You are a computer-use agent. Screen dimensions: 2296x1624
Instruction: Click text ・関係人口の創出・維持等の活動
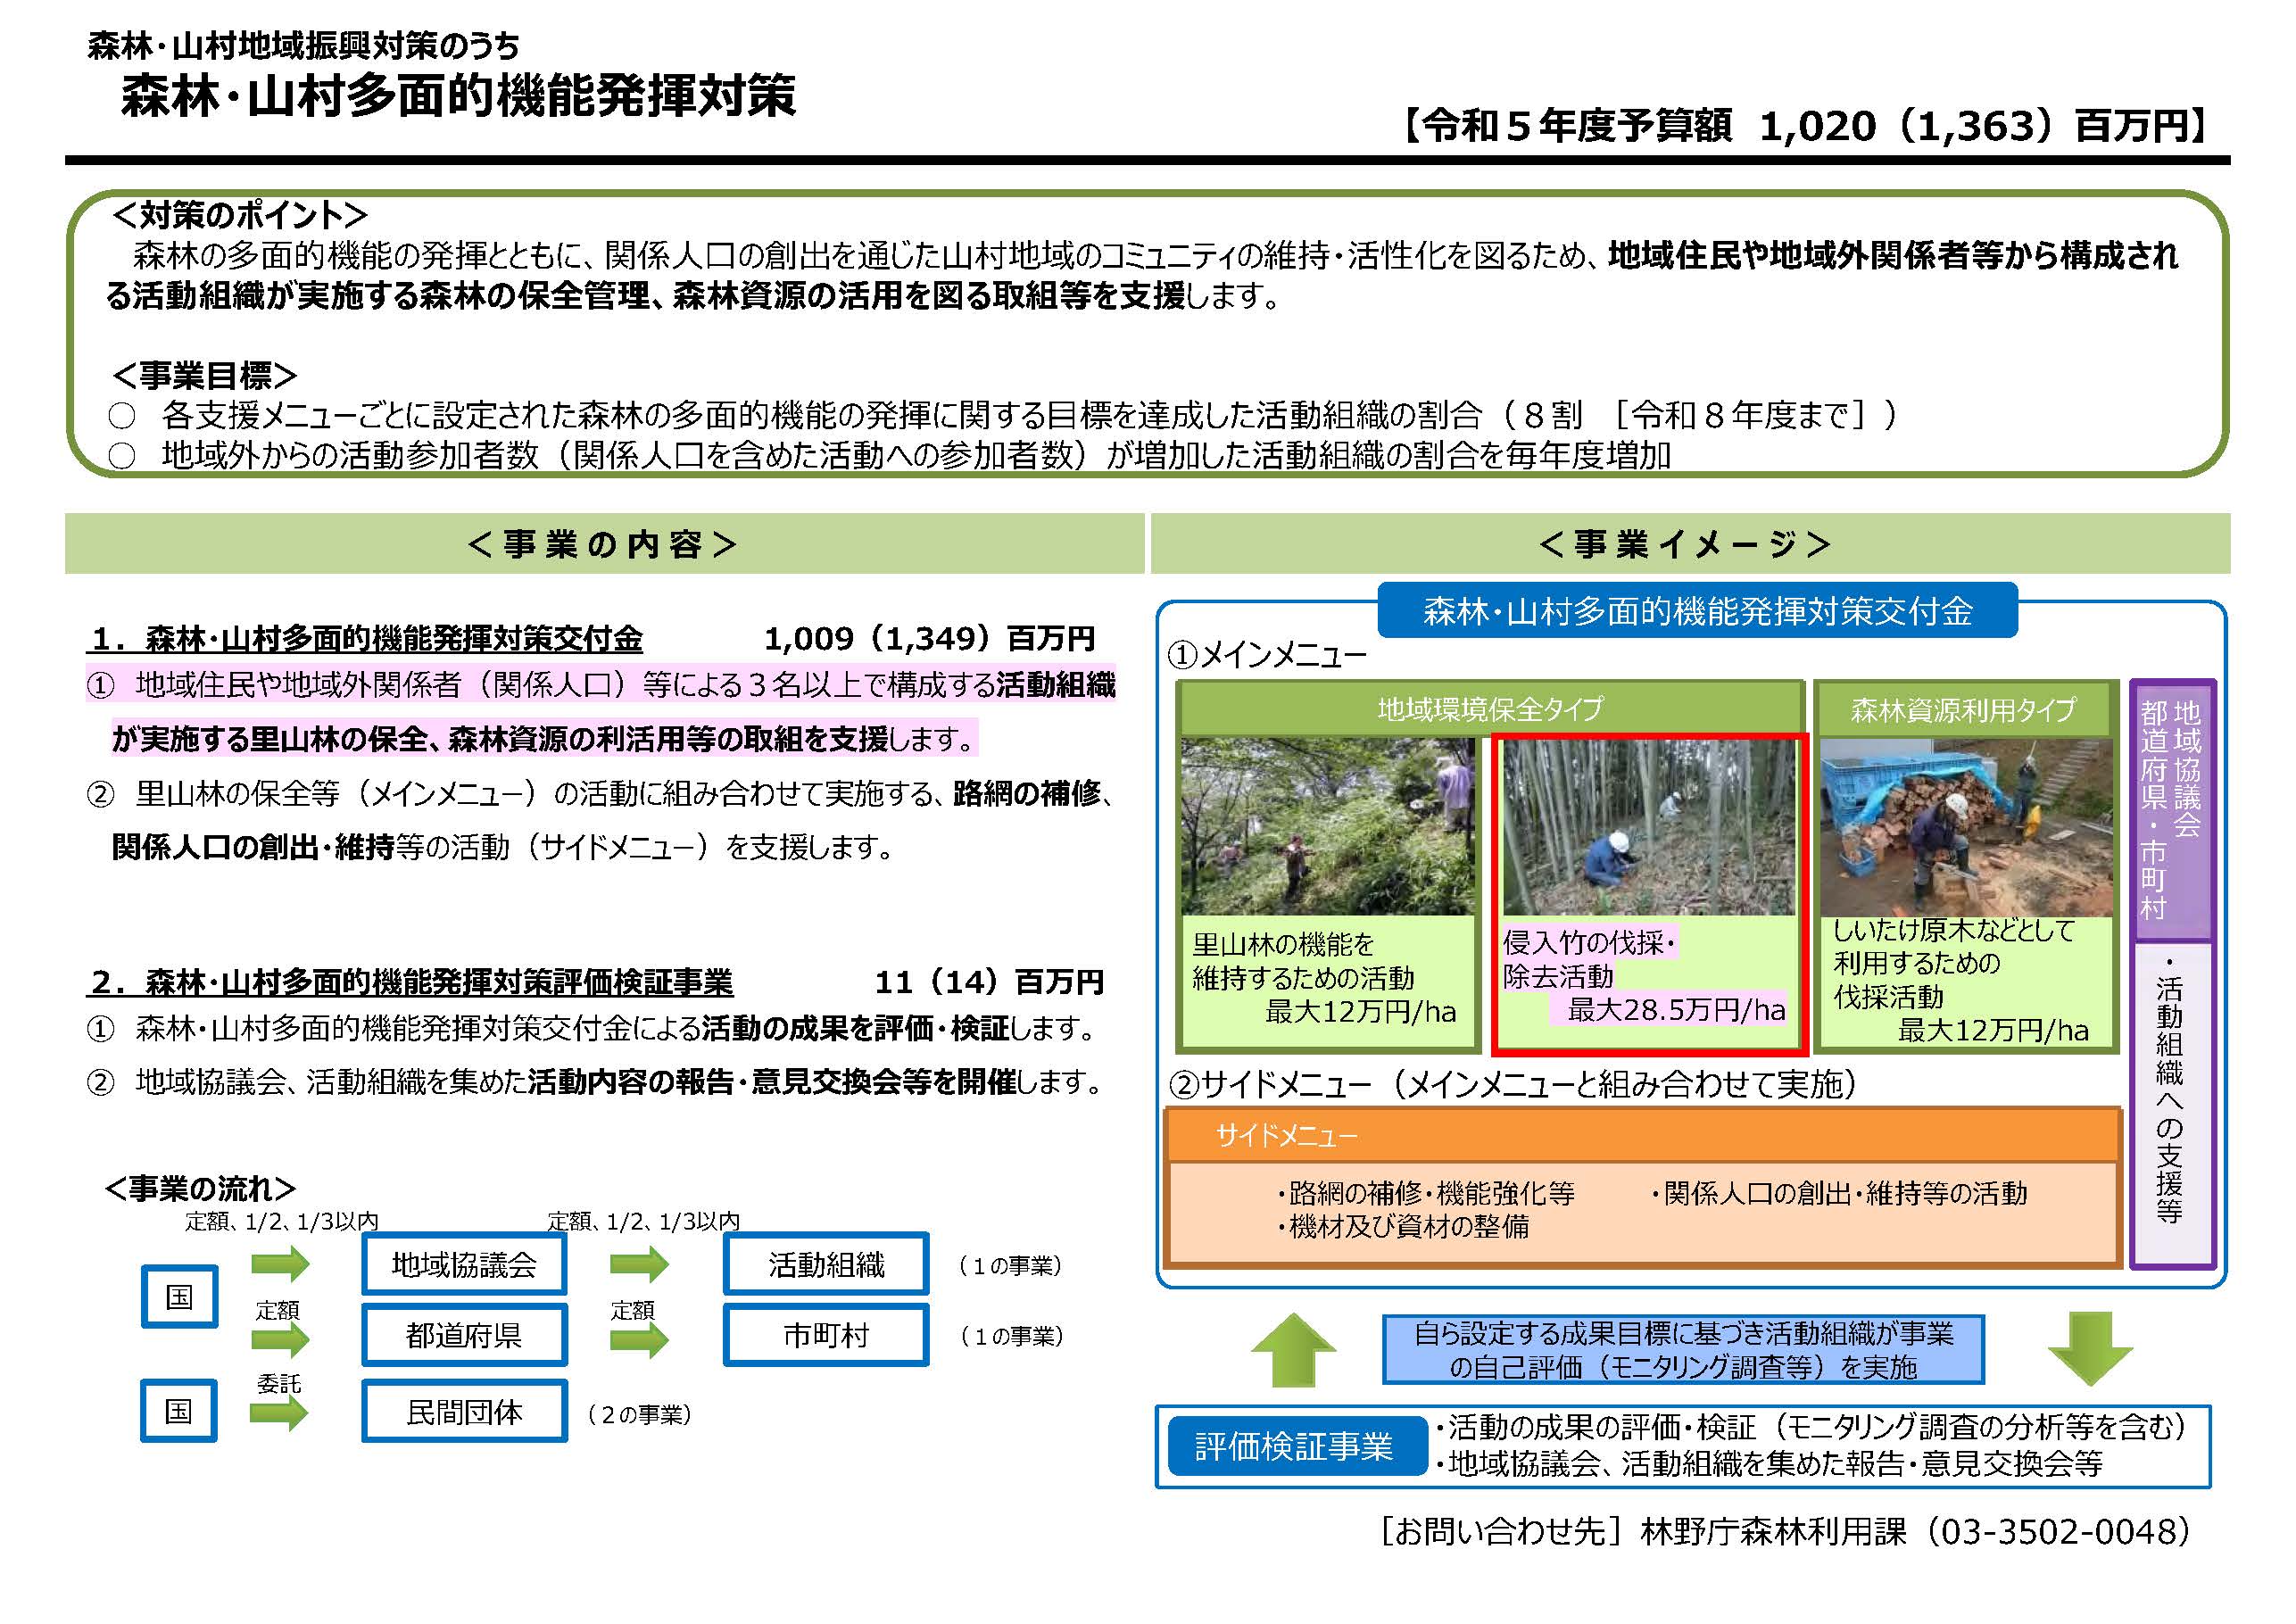[1838, 1193]
